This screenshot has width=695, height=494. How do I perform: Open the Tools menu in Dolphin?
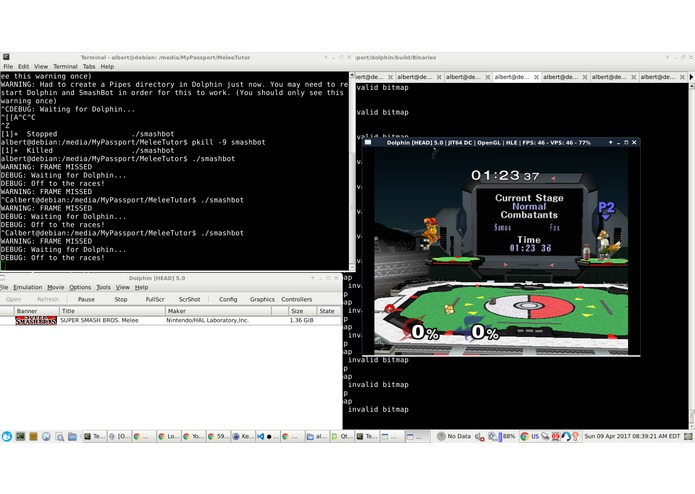103,288
